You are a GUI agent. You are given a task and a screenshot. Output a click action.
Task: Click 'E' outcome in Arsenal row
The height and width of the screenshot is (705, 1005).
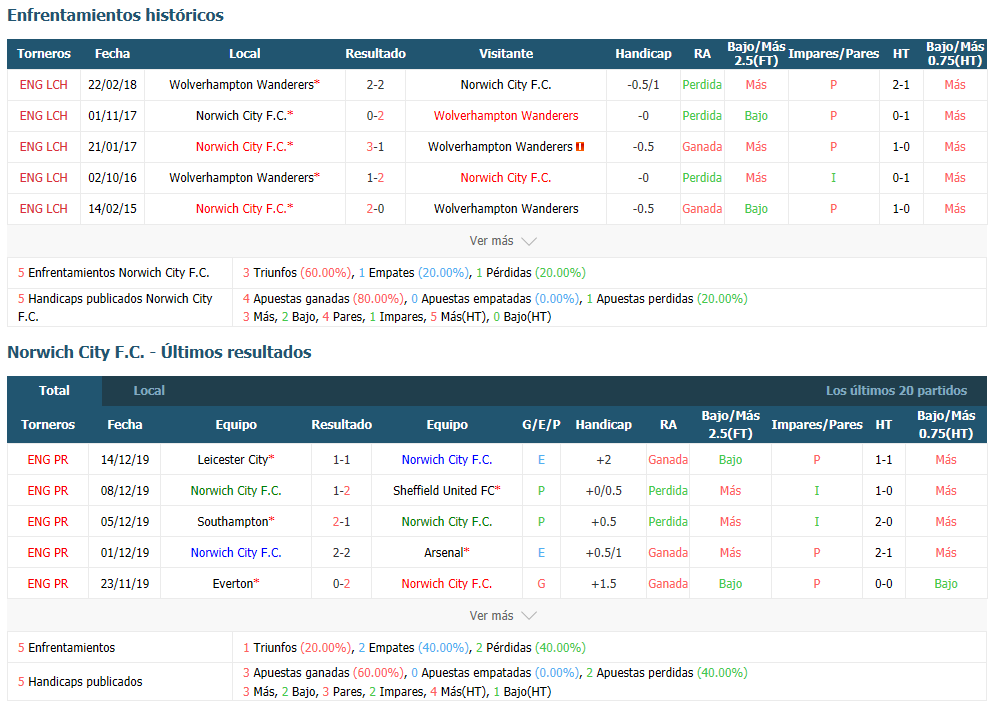tap(542, 552)
